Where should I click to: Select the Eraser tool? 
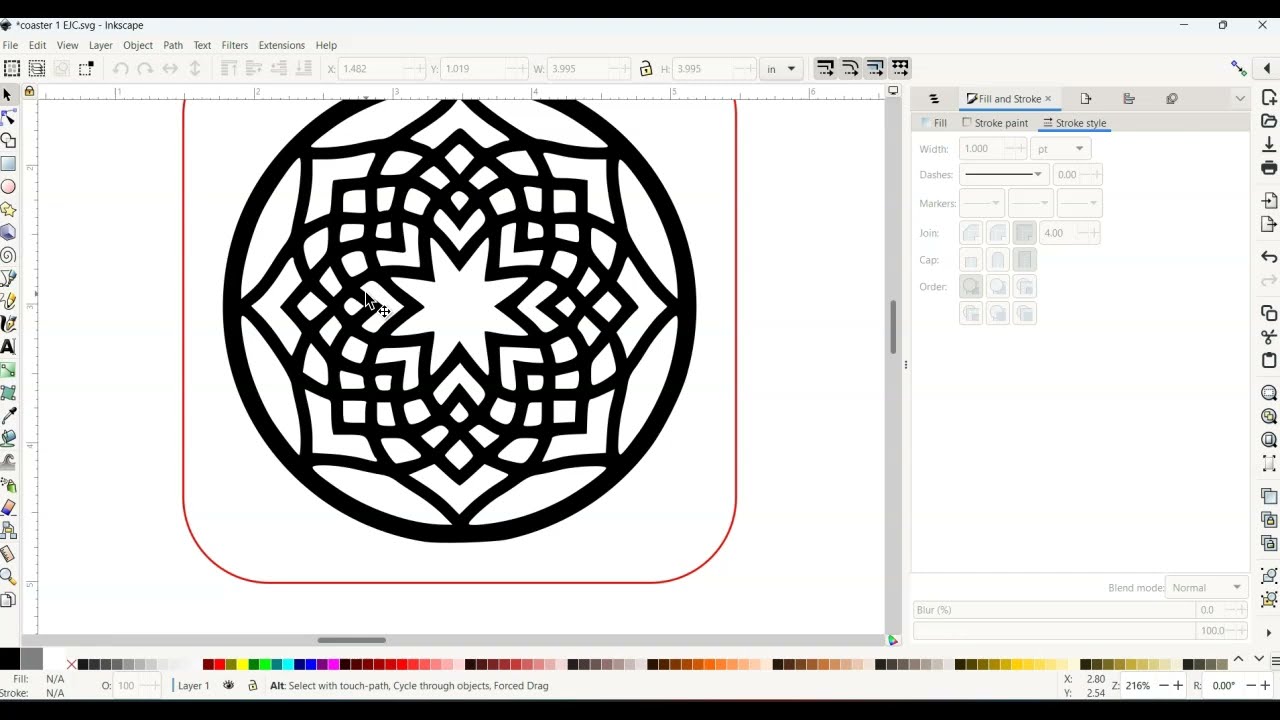[8, 507]
